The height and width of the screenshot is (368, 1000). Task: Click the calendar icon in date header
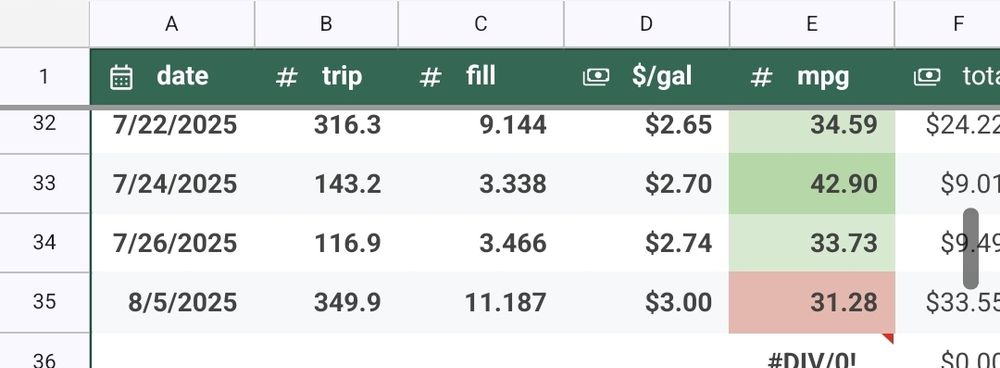coord(121,77)
